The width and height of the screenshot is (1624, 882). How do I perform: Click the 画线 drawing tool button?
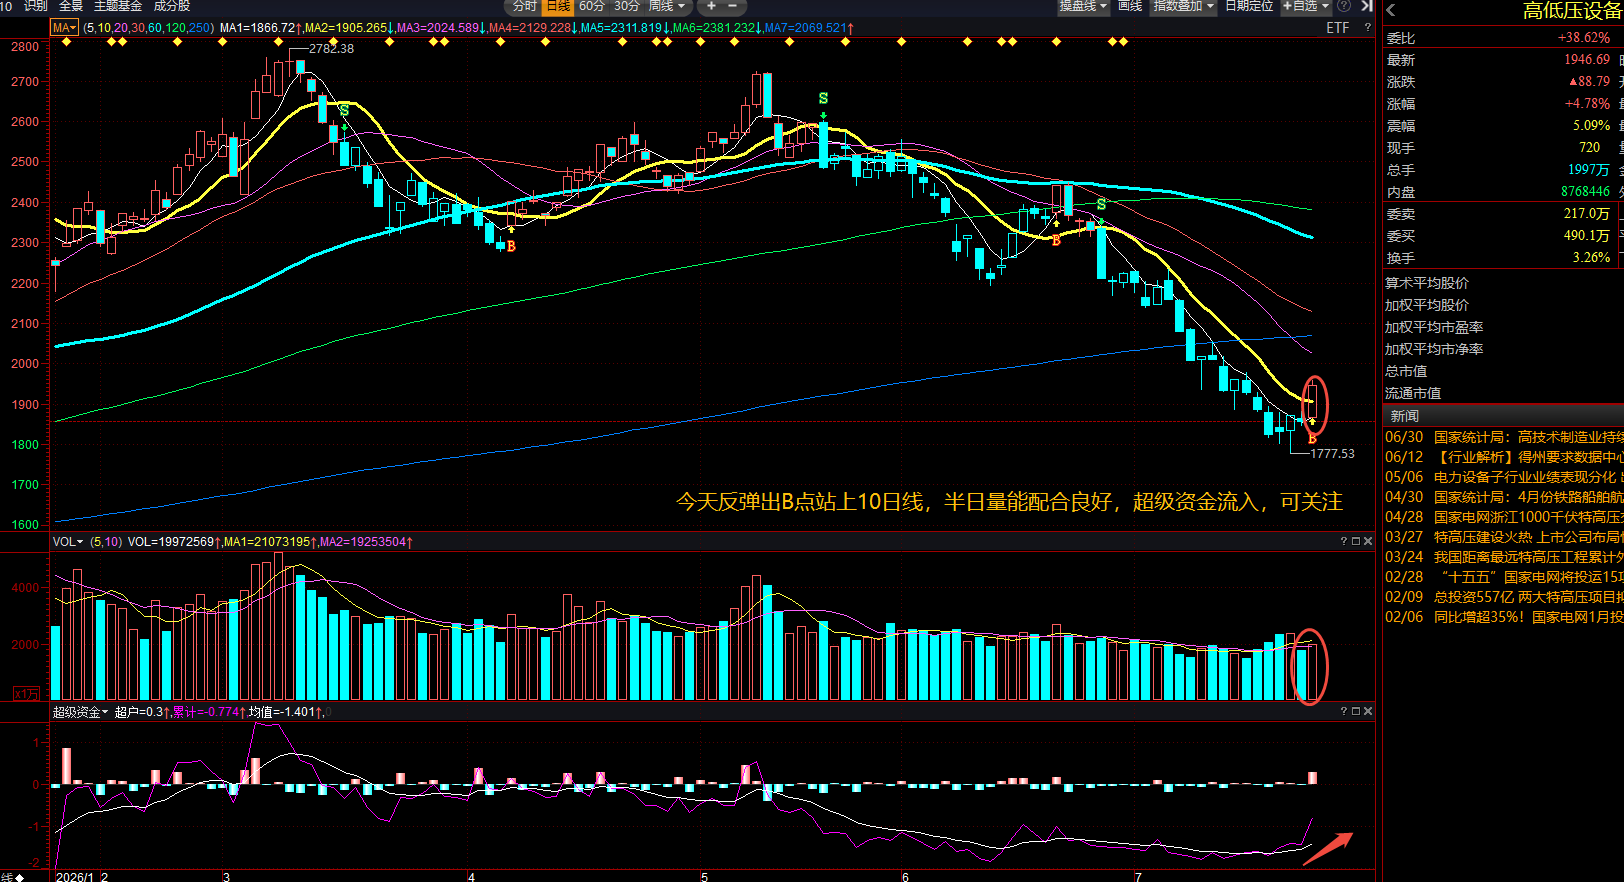1130,6
